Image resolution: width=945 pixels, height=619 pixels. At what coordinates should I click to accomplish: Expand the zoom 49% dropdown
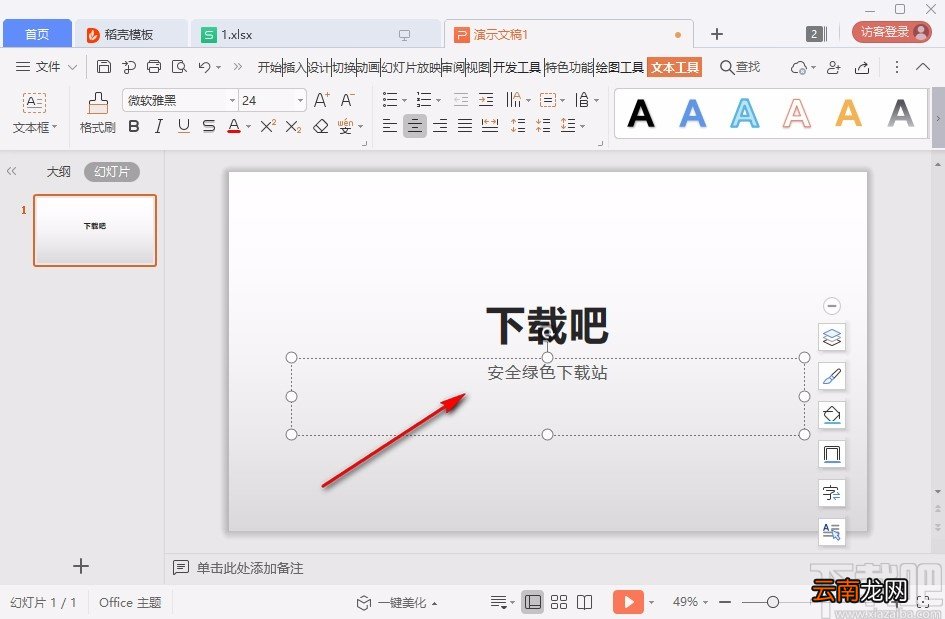click(x=705, y=602)
